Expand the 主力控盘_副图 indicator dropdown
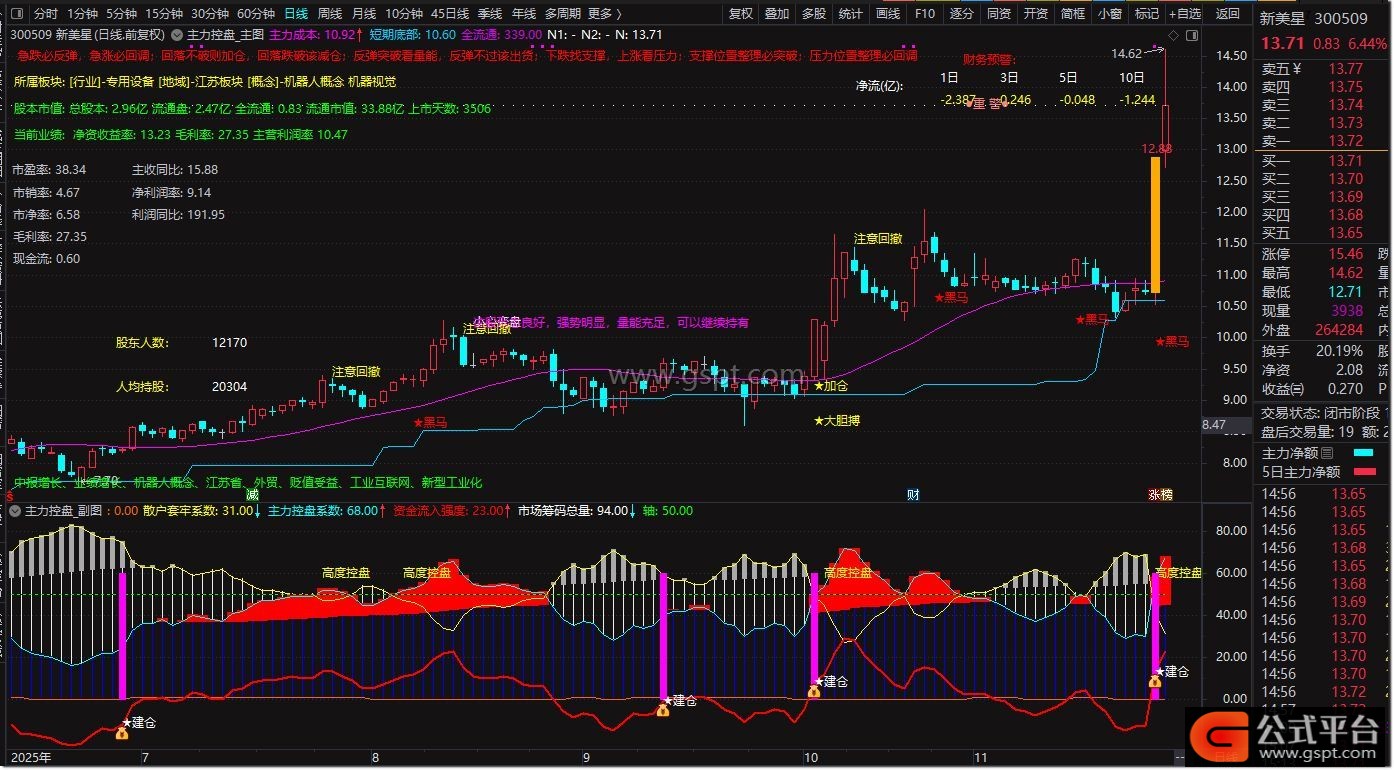 (x=15, y=511)
